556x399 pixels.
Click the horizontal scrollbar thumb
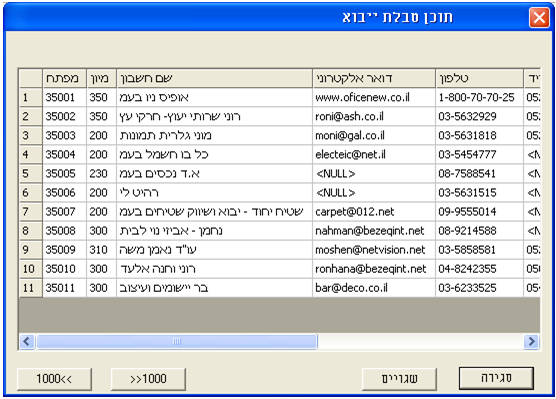point(177,342)
